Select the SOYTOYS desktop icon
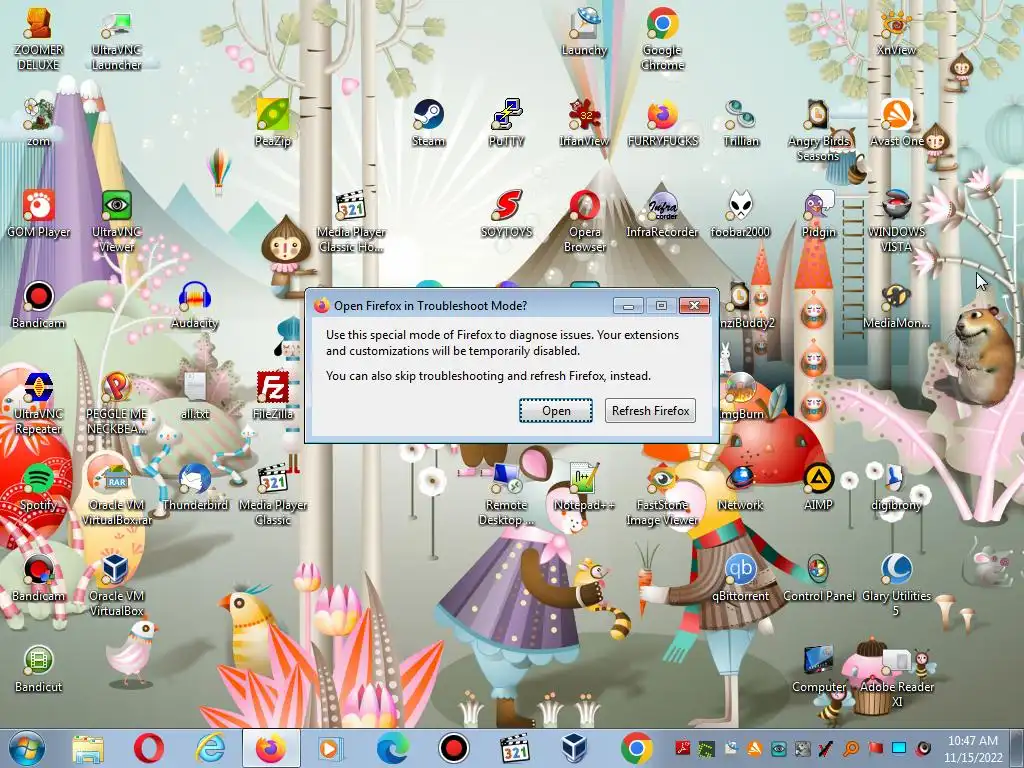Image resolution: width=1024 pixels, height=768 pixels. pos(507,213)
